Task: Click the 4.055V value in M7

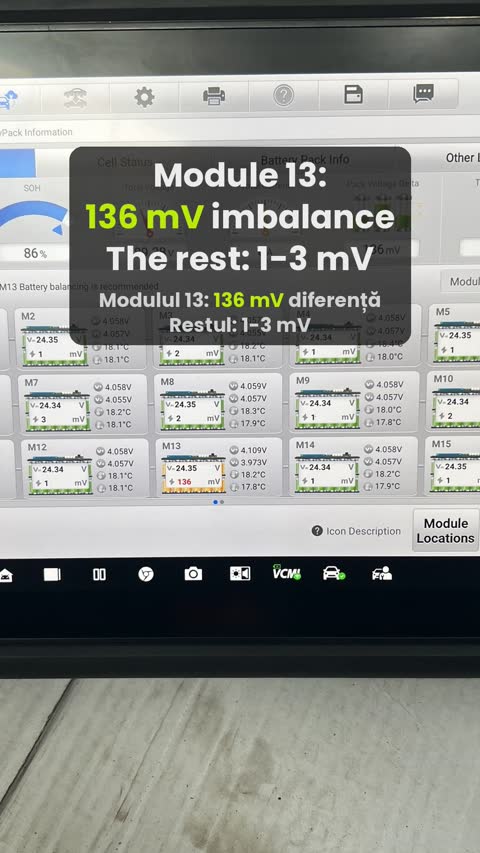Action: [x=118, y=399]
